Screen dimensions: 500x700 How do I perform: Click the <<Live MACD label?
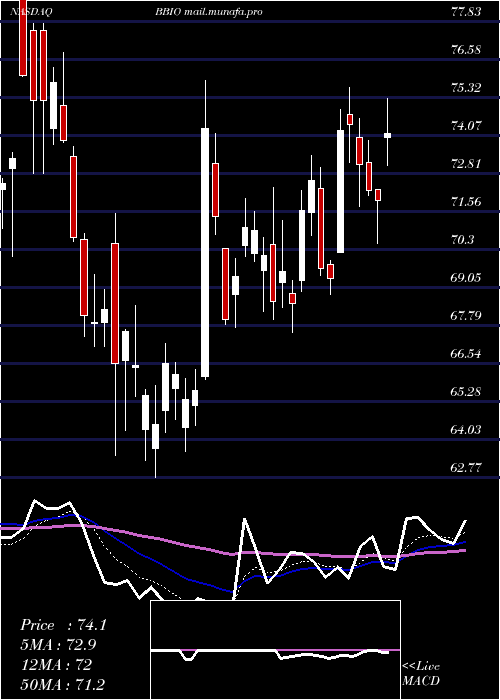point(421,674)
